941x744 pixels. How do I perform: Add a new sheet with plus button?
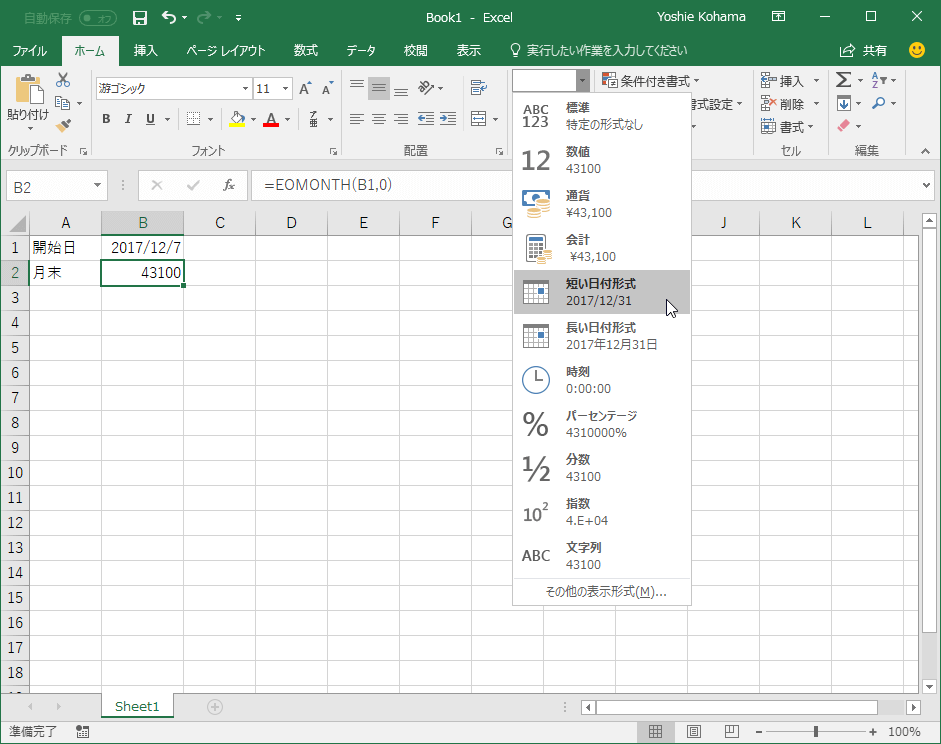coord(215,707)
